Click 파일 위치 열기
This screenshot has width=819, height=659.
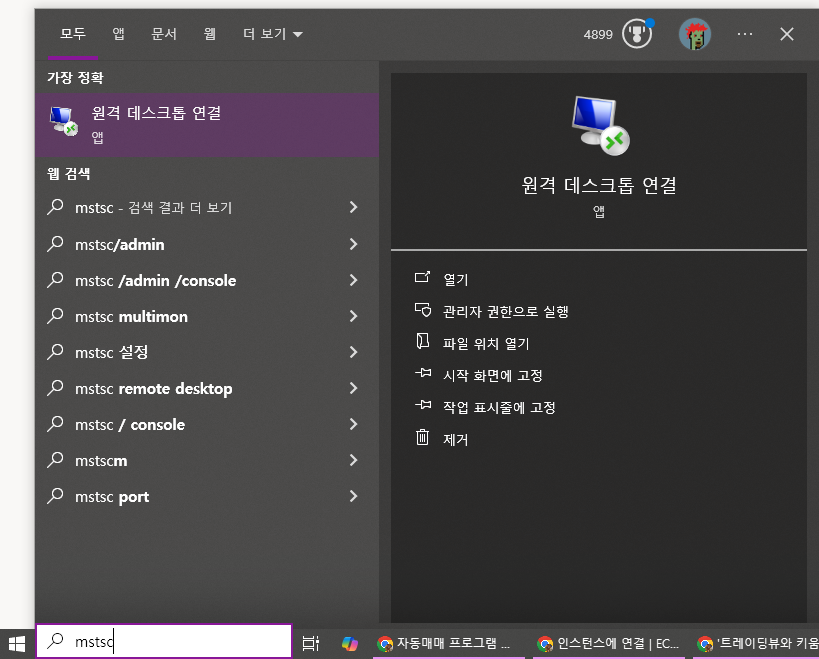[486, 343]
